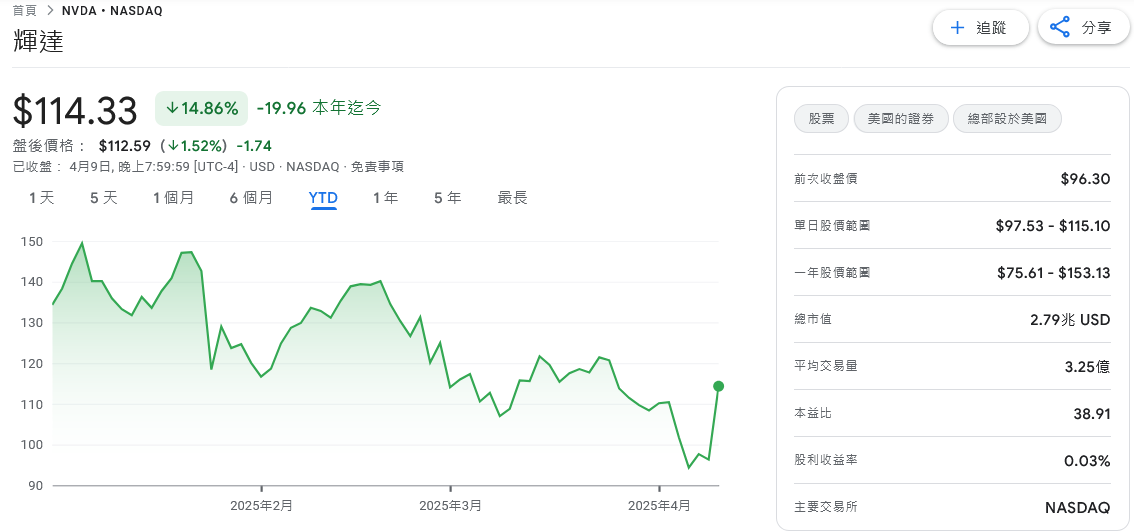This screenshot has width=1134, height=532.
Task: Select the 5 天 time range tab
Action: pos(103,197)
